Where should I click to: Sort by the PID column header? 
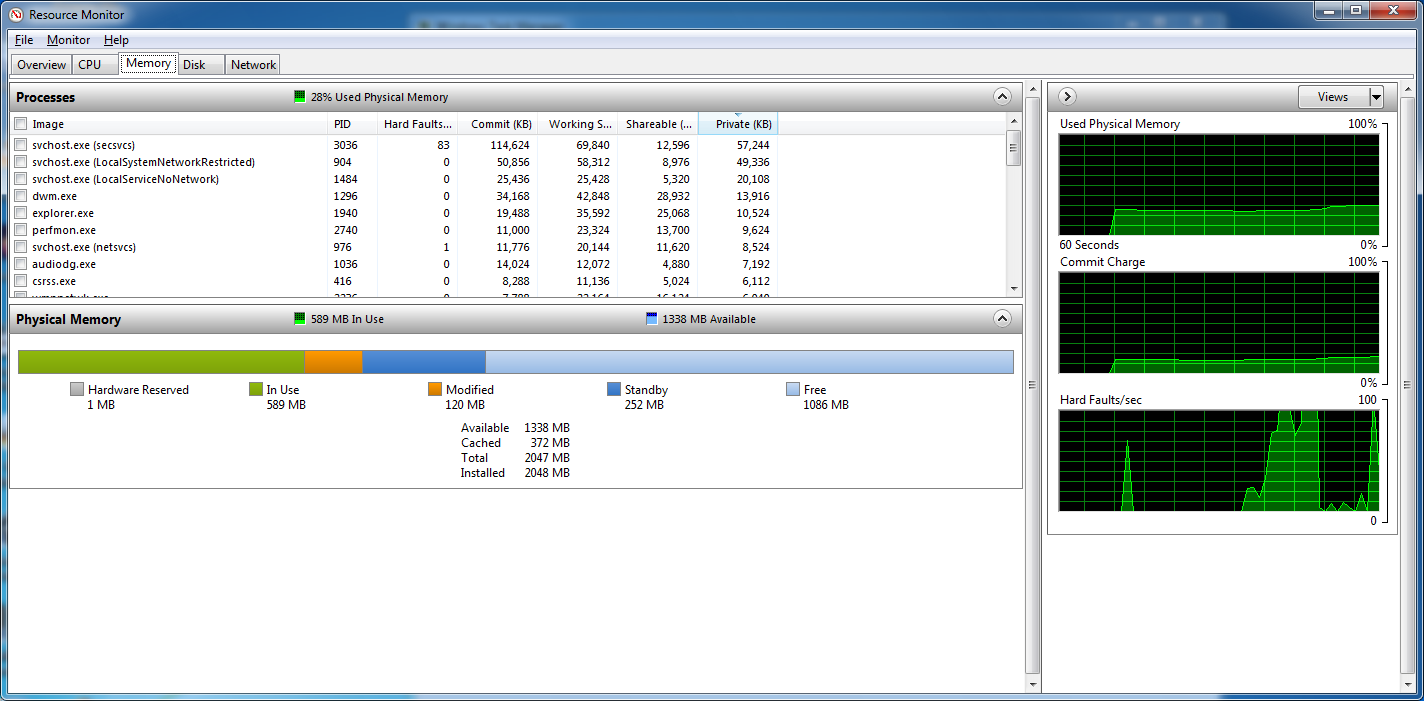[x=353, y=124]
